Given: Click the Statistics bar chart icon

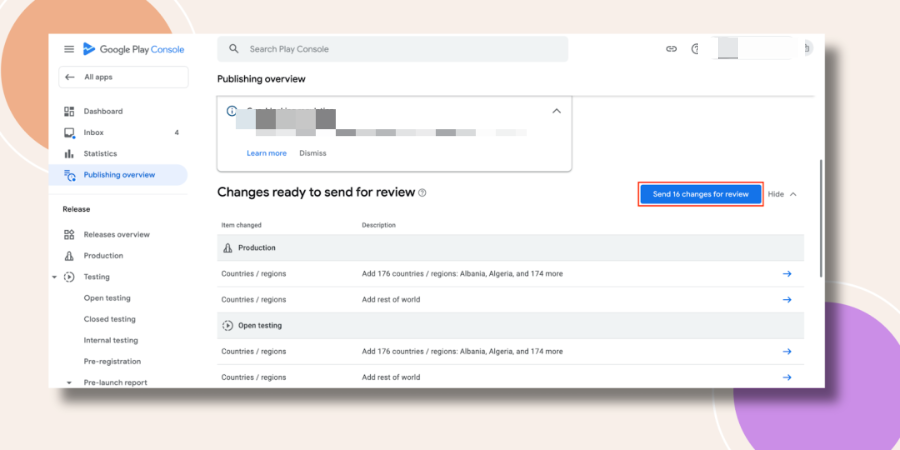Looking at the screenshot, I should [x=69, y=154].
